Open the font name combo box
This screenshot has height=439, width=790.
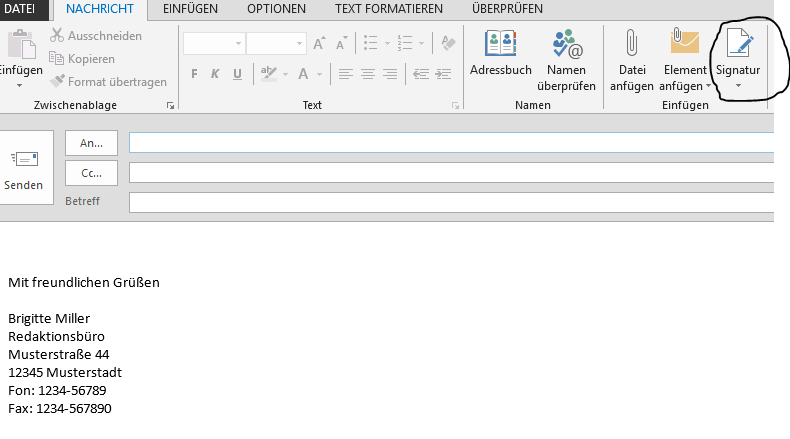pyautogui.click(x=214, y=44)
